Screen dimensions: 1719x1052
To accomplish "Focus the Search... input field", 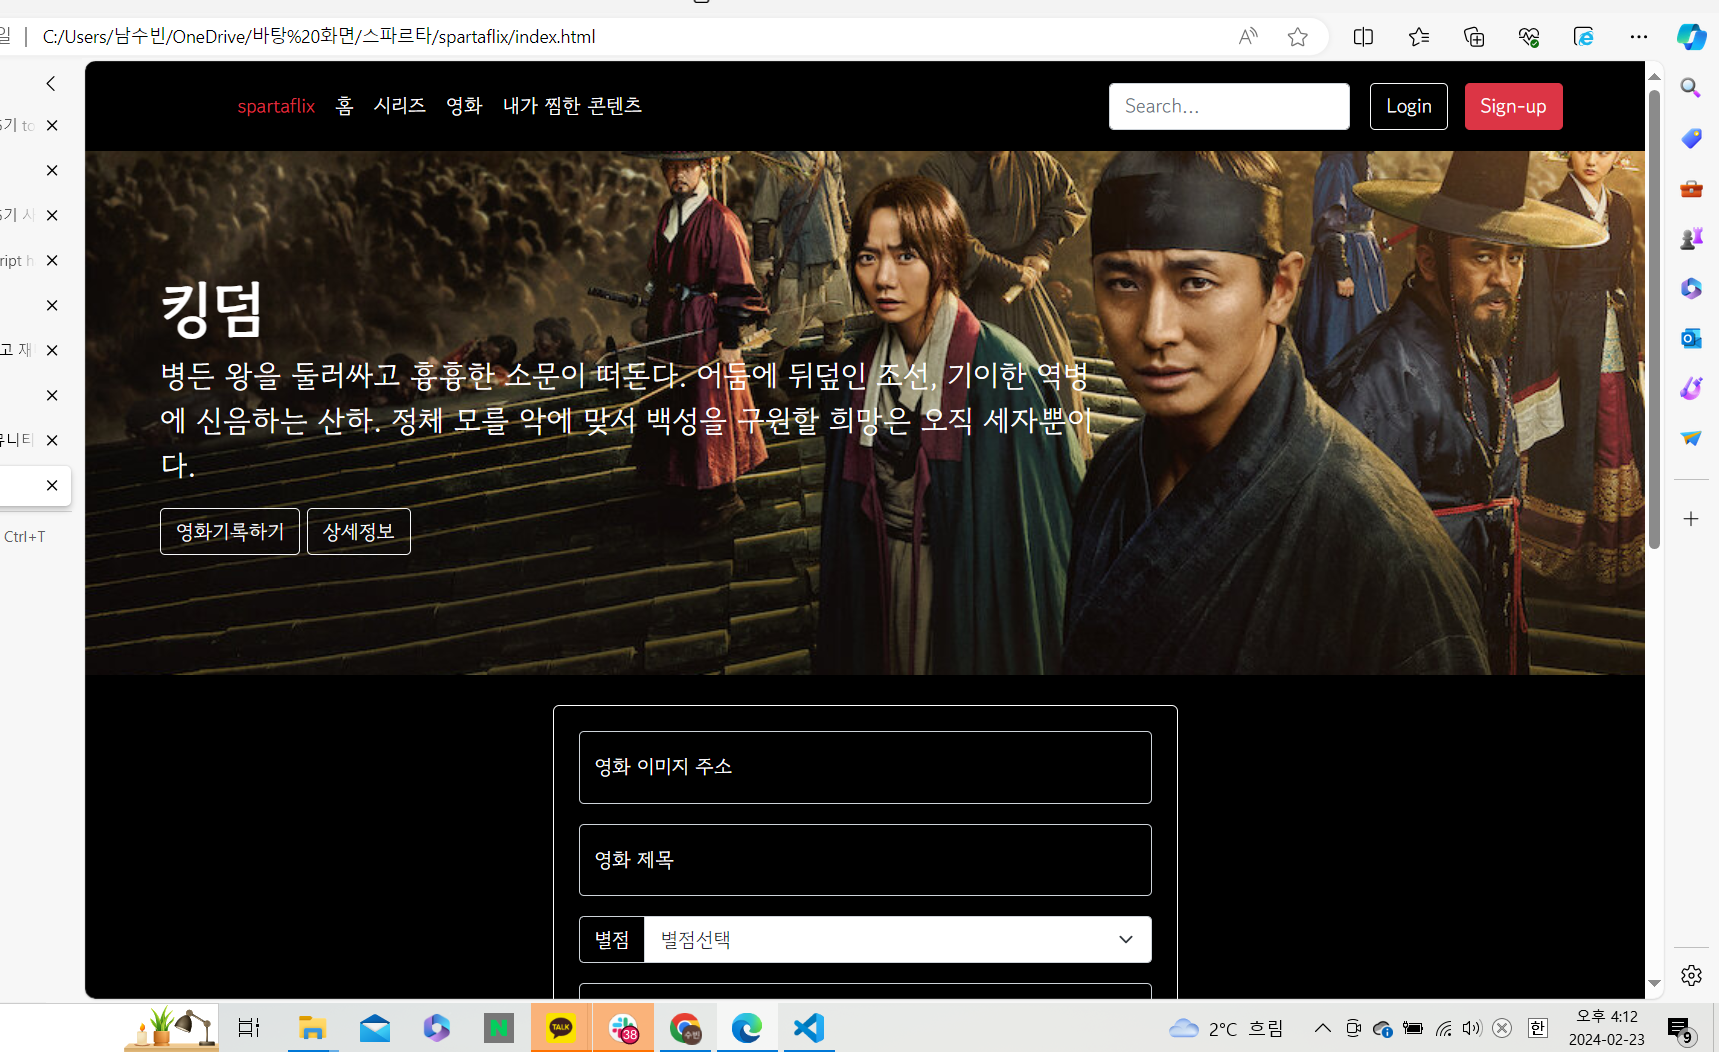I will tap(1229, 106).
